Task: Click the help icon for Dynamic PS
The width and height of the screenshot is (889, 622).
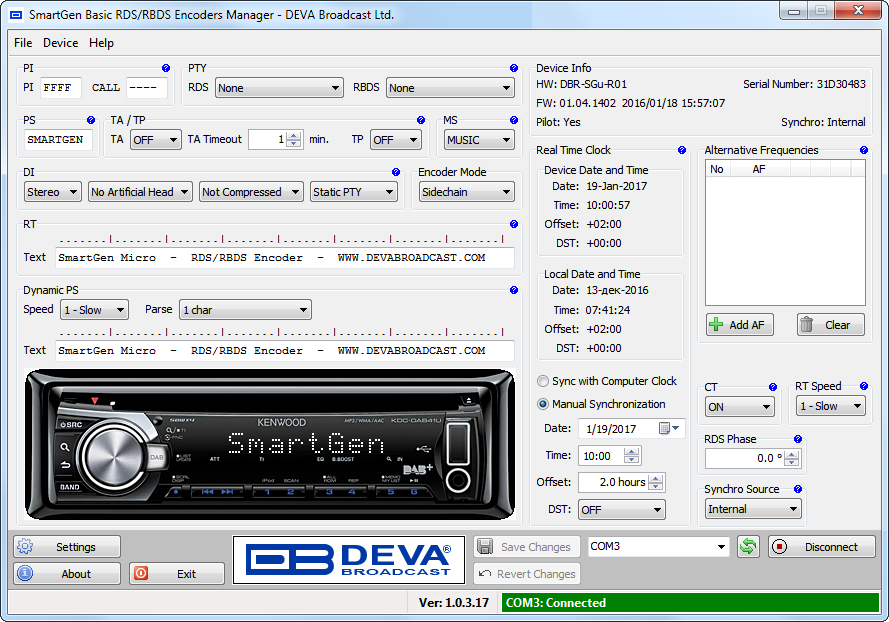Action: [513, 290]
